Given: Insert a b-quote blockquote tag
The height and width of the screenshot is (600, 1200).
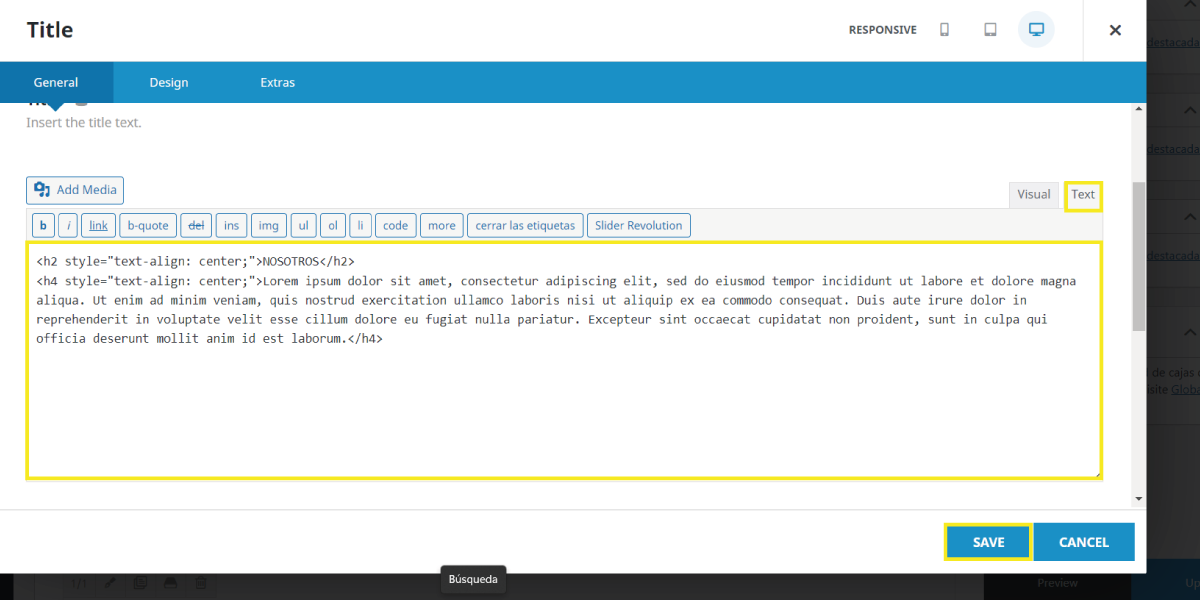Looking at the screenshot, I should [149, 225].
